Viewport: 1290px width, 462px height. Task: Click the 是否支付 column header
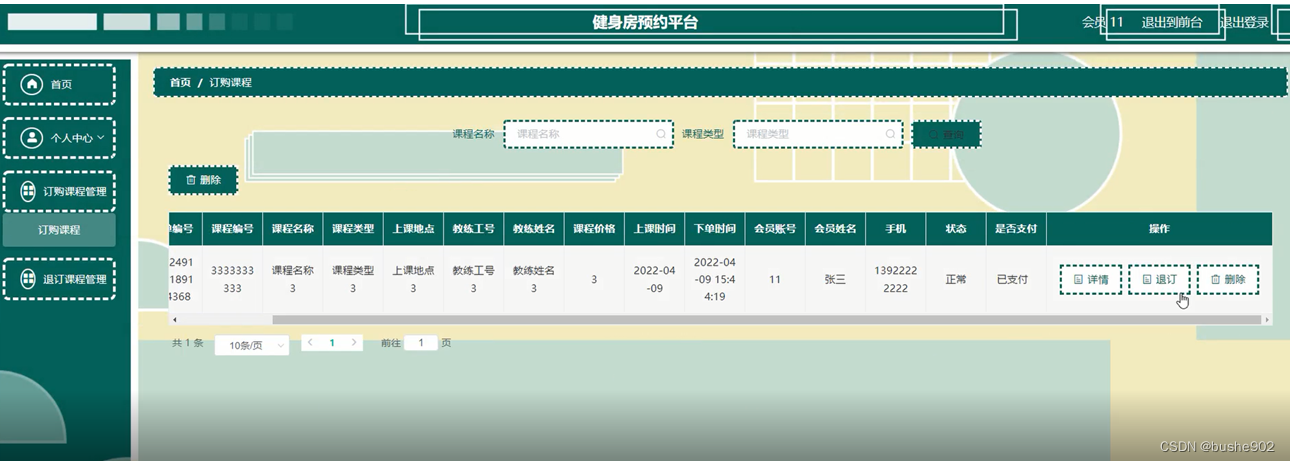1016,229
